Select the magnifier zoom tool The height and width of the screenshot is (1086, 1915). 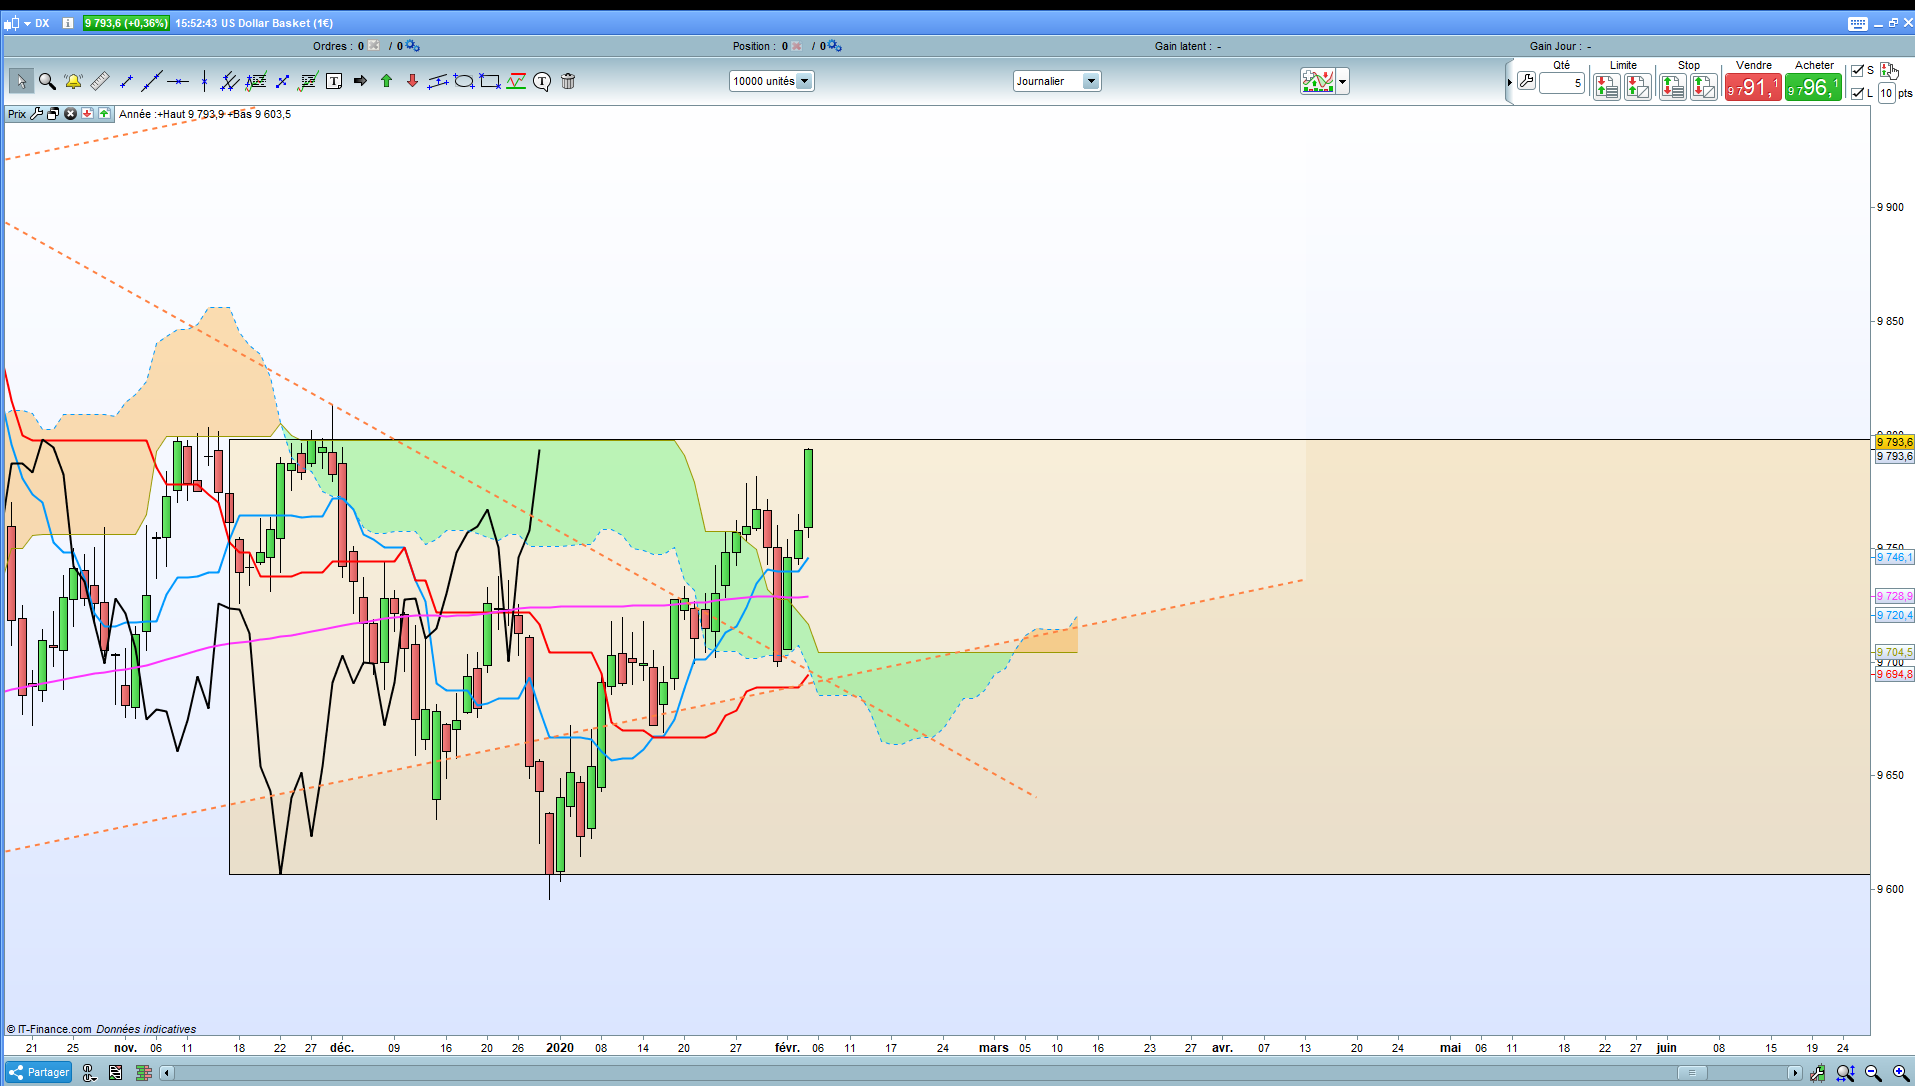(47, 82)
